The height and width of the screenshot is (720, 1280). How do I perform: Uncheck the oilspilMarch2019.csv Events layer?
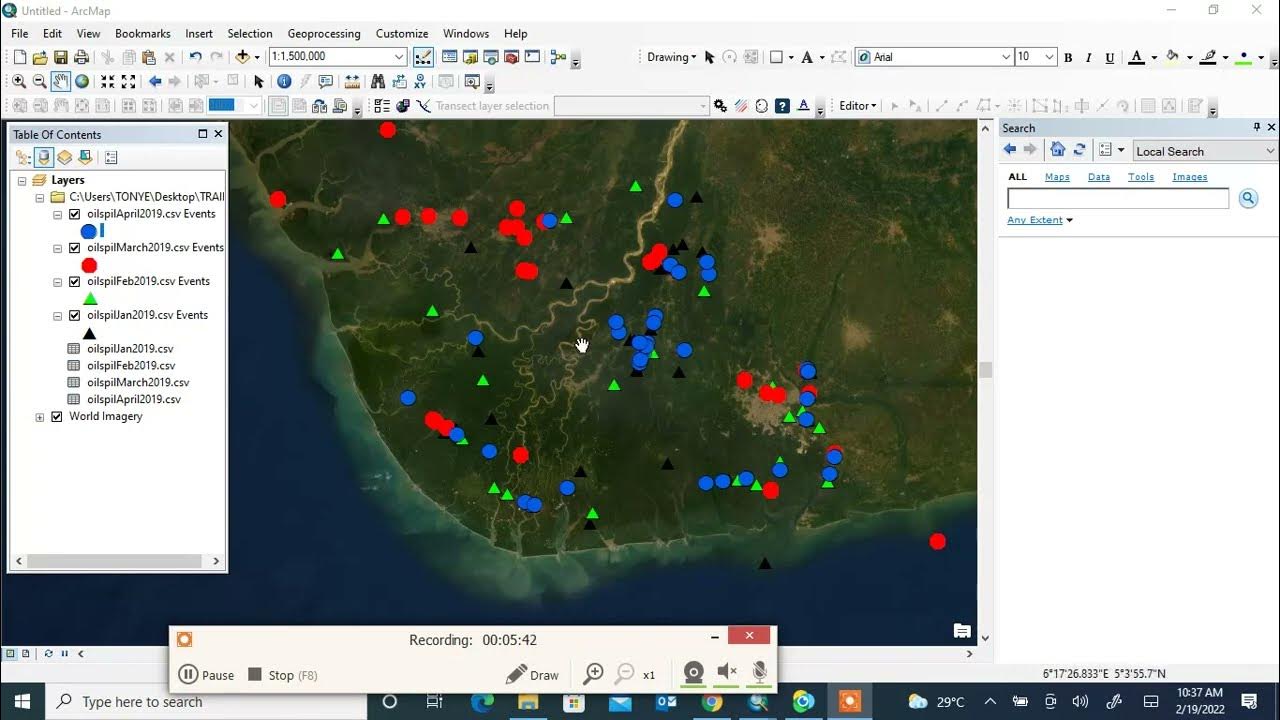pyautogui.click(x=74, y=248)
